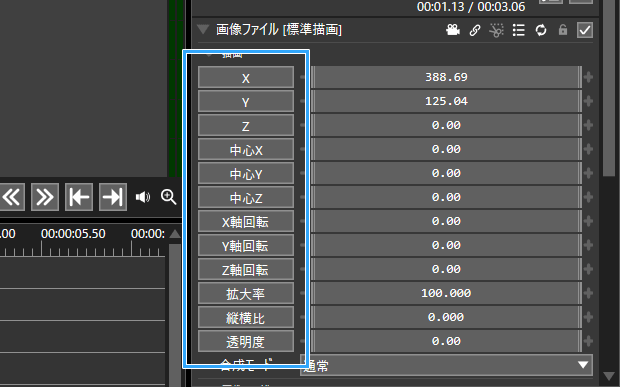Click the timeline scrollbar up arrow
Viewport: 620px width, 387px height.
(175, 234)
